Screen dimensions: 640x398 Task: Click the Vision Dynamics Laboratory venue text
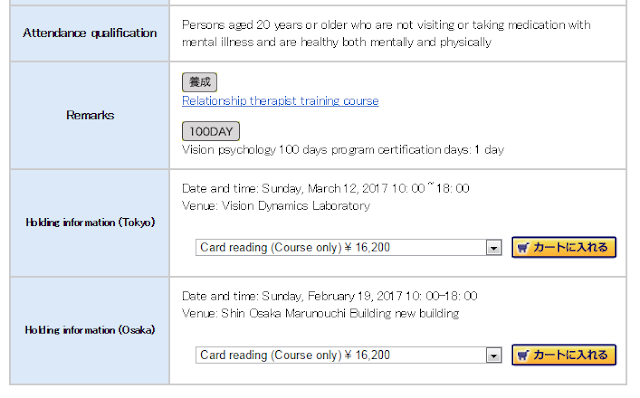(x=296, y=206)
